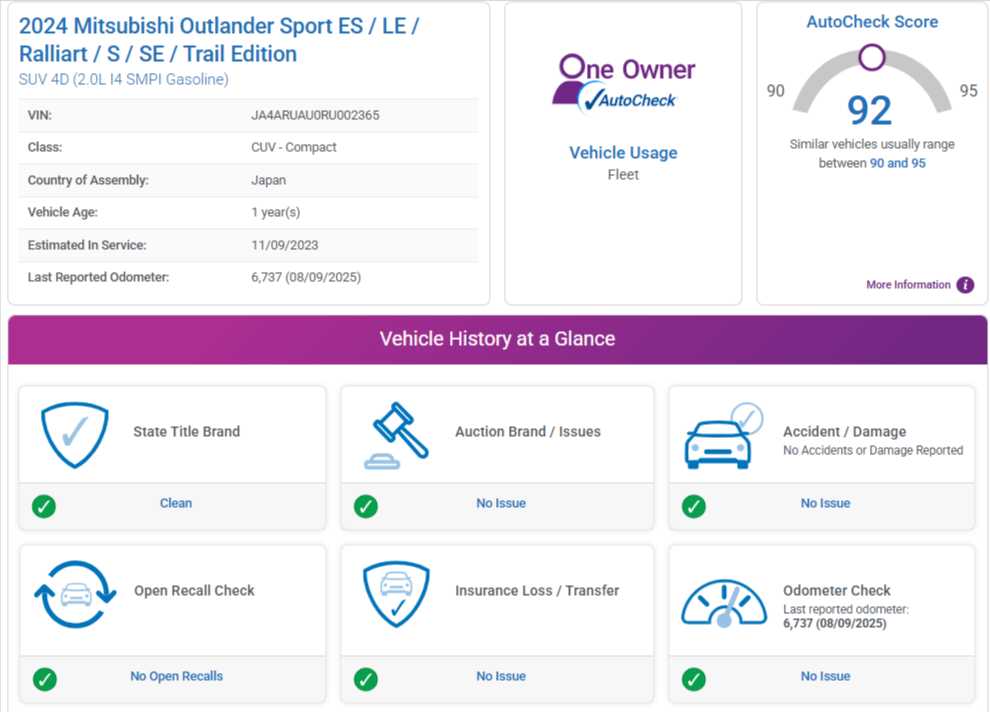Click the Insurance Loss shield car icon
This screenshot has height=712, width=990.
[x=396, y=593]
